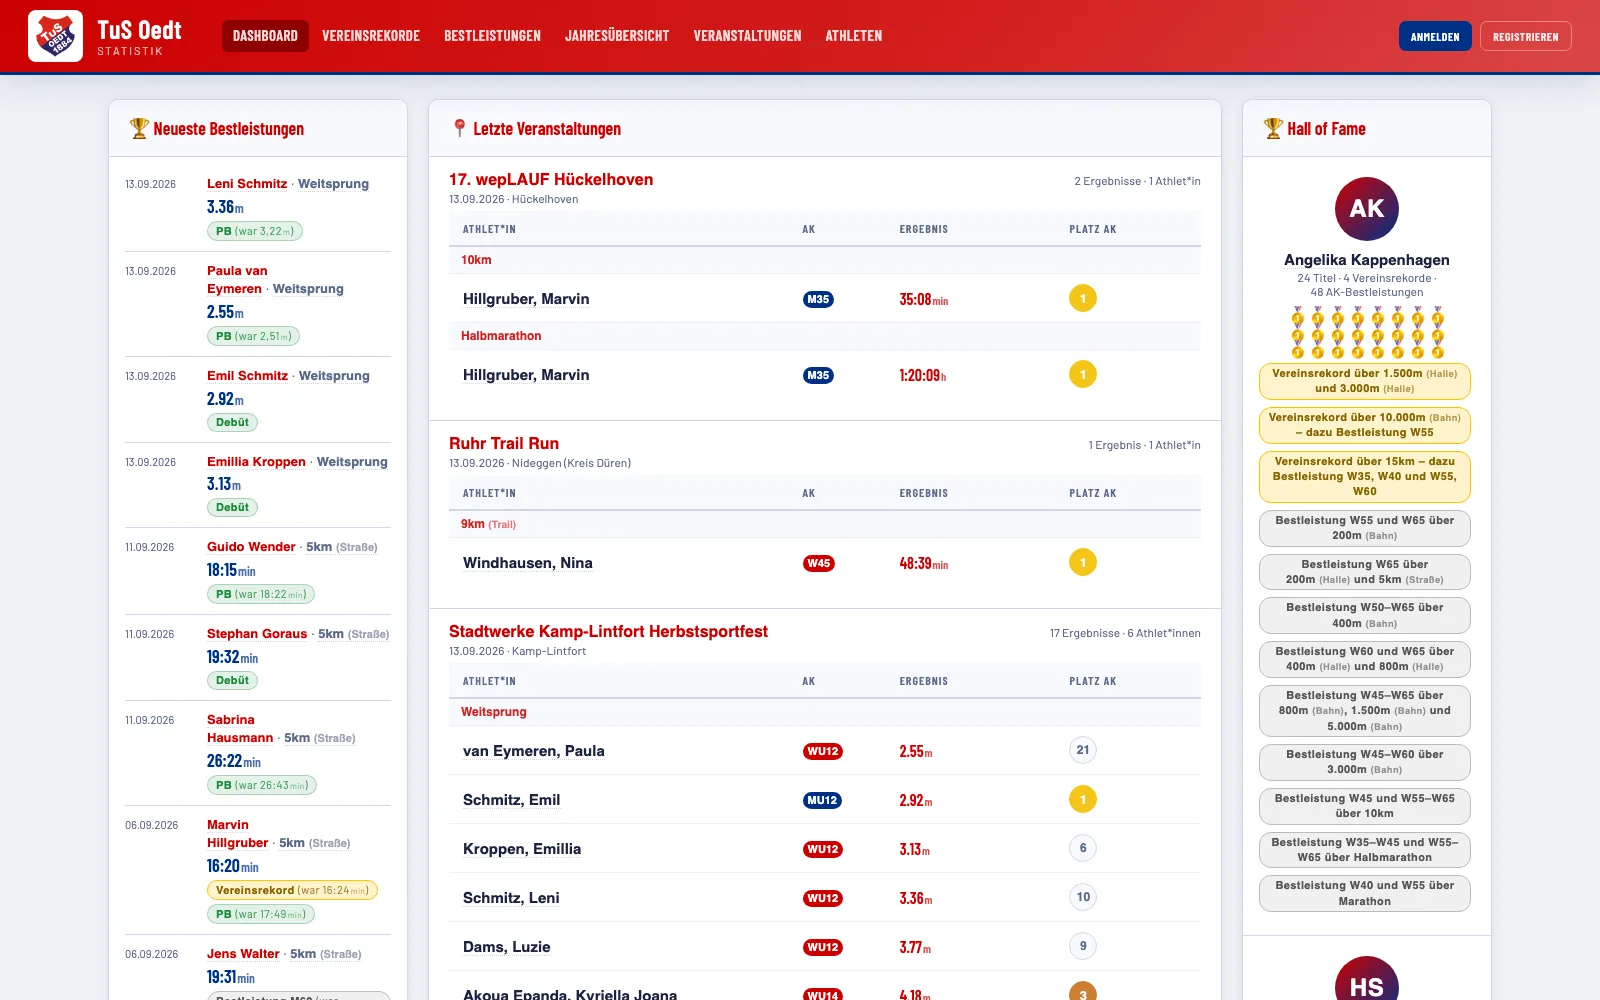Click the PB (war 18:22min) badge

261,594
